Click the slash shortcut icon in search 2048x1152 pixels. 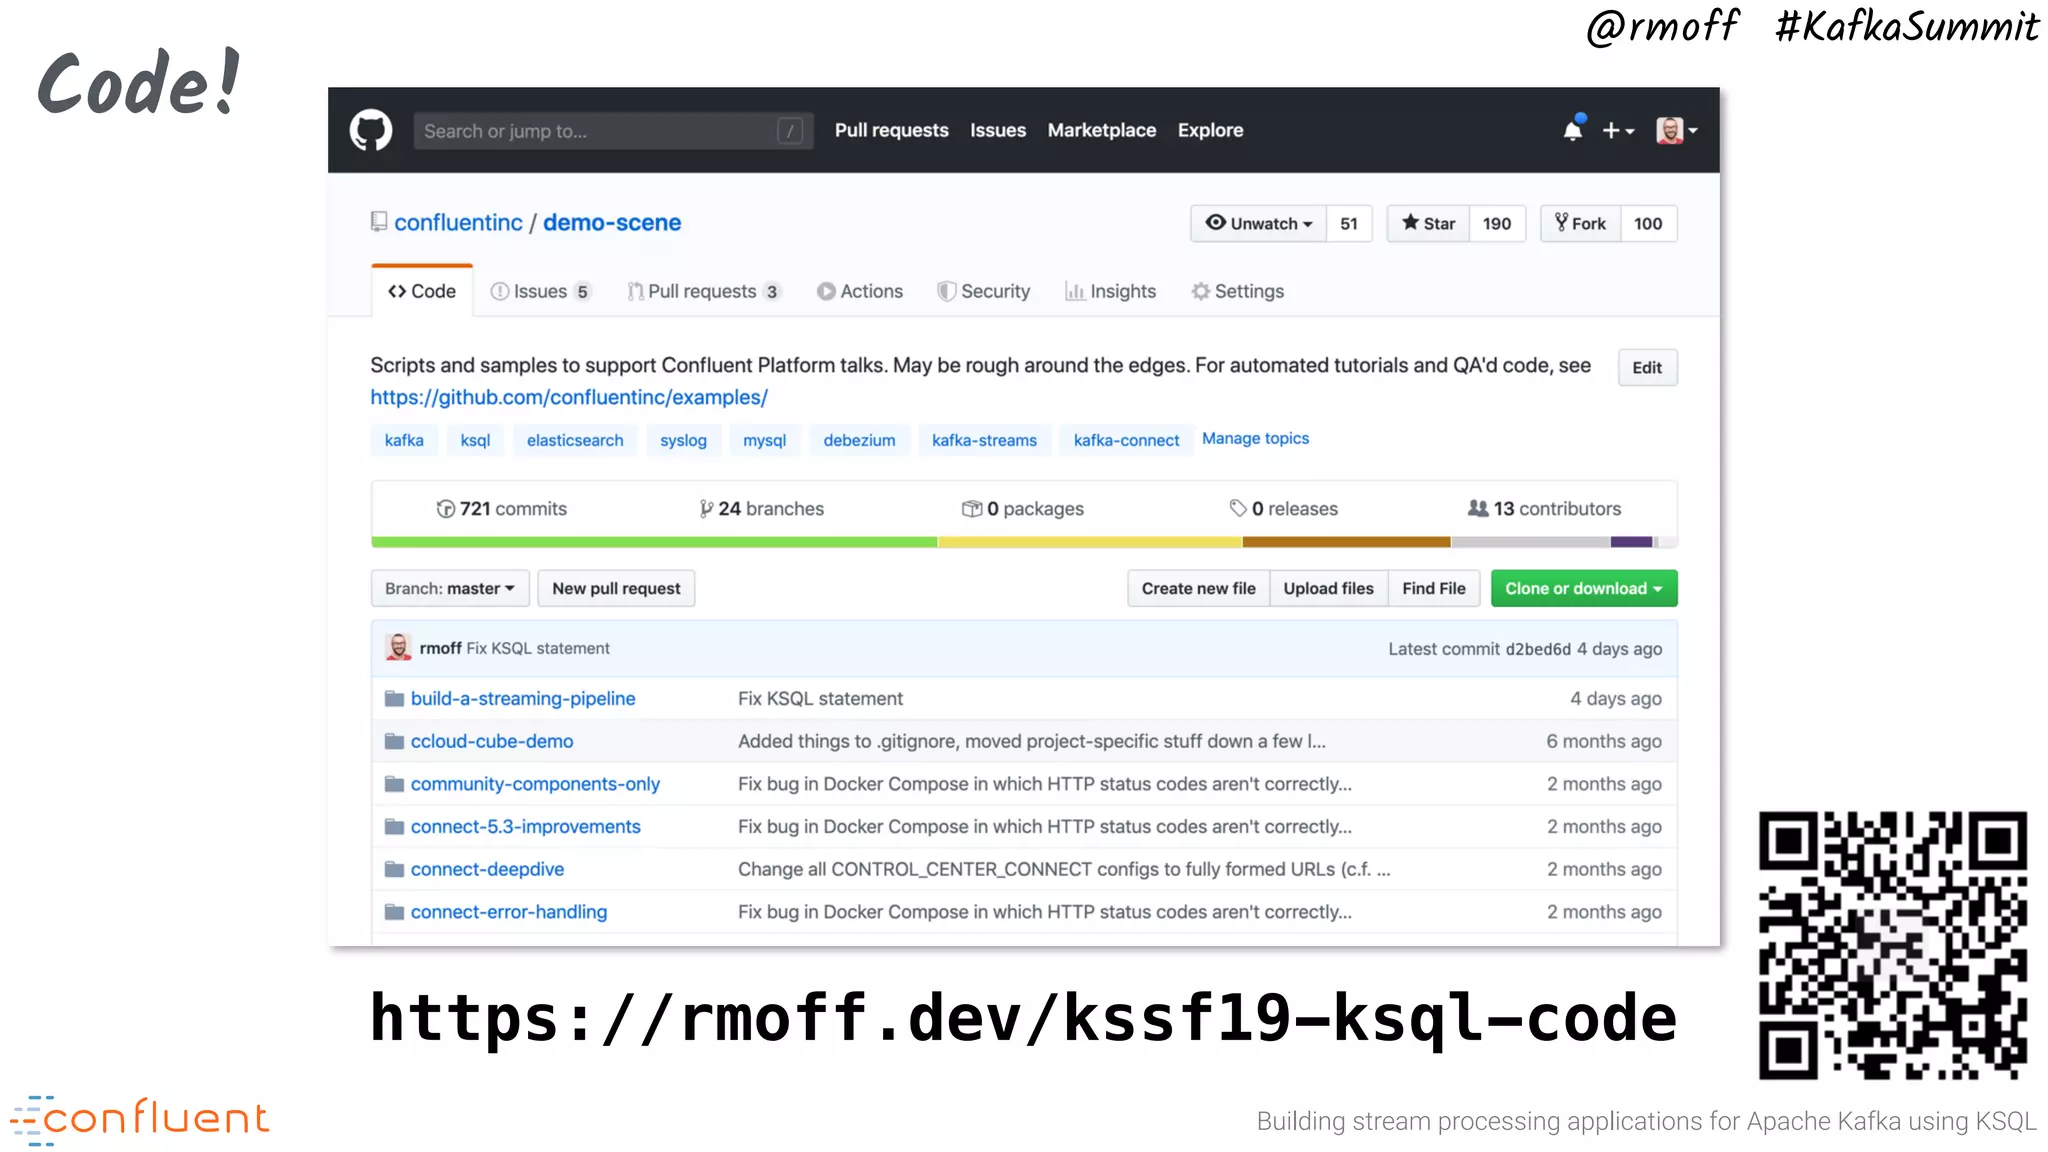point(790,131)
